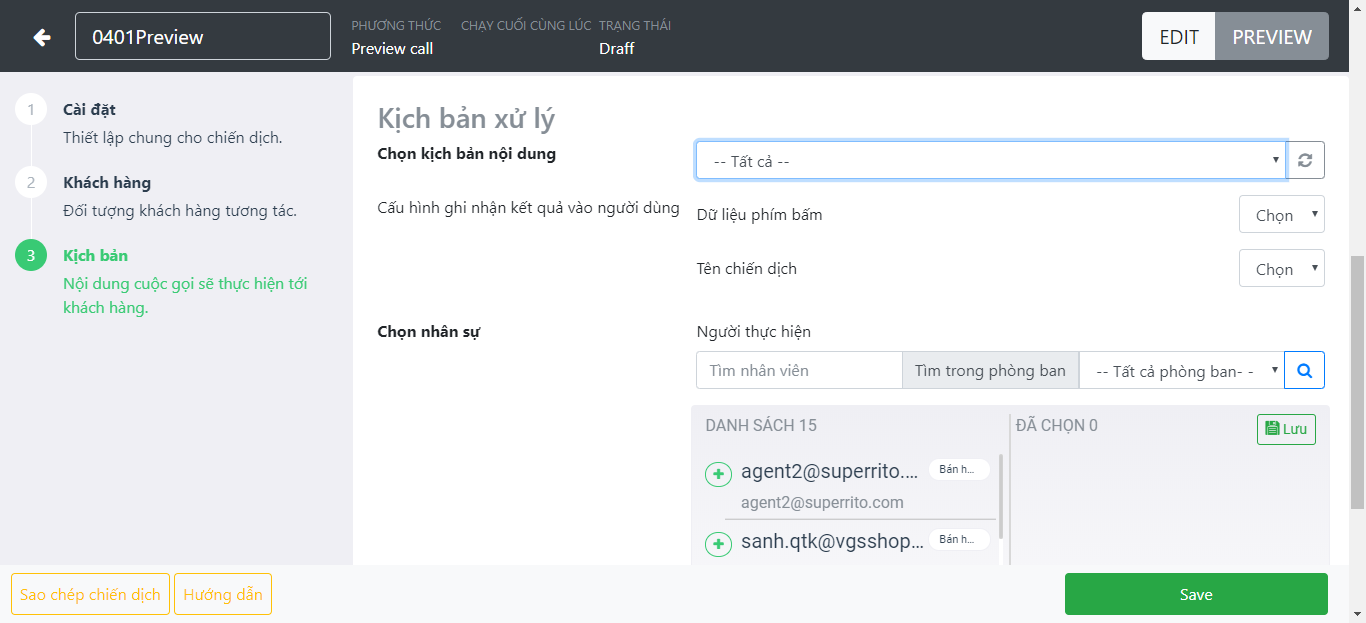Open the Hướng dẫn guide button

pyautogui.click(x=223, y=594)
